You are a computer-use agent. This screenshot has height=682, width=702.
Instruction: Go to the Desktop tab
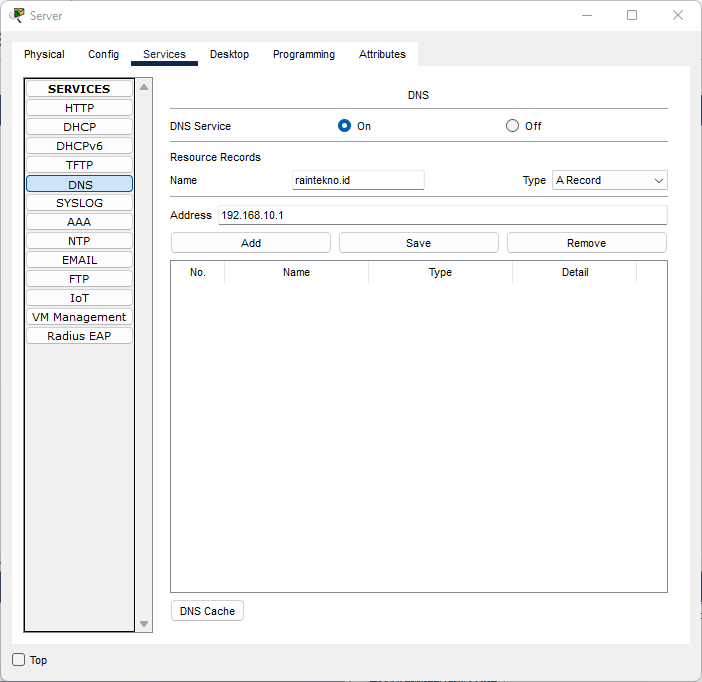(x=229, y=54)
